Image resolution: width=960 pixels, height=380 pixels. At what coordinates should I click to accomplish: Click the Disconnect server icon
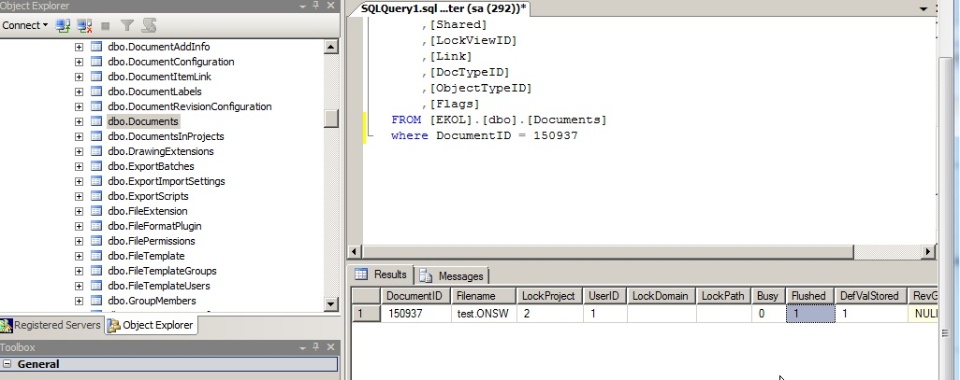(84, 25)
